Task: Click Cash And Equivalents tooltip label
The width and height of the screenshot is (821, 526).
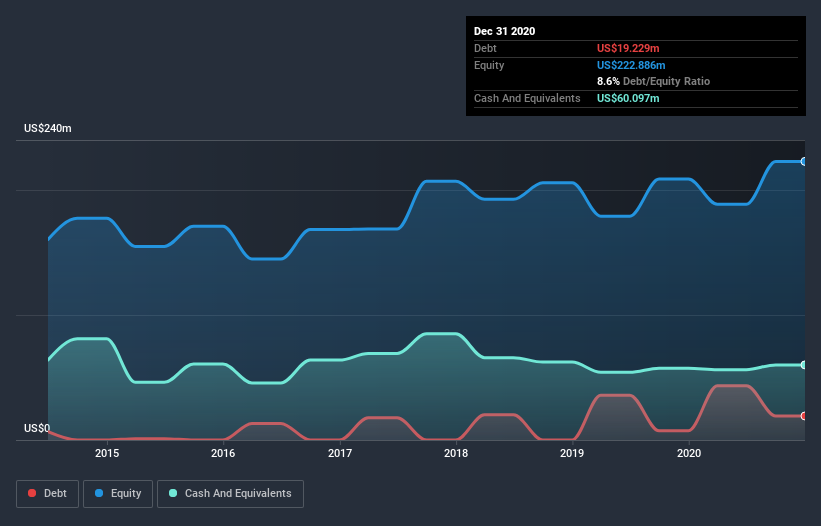Action: click(527, 98)
